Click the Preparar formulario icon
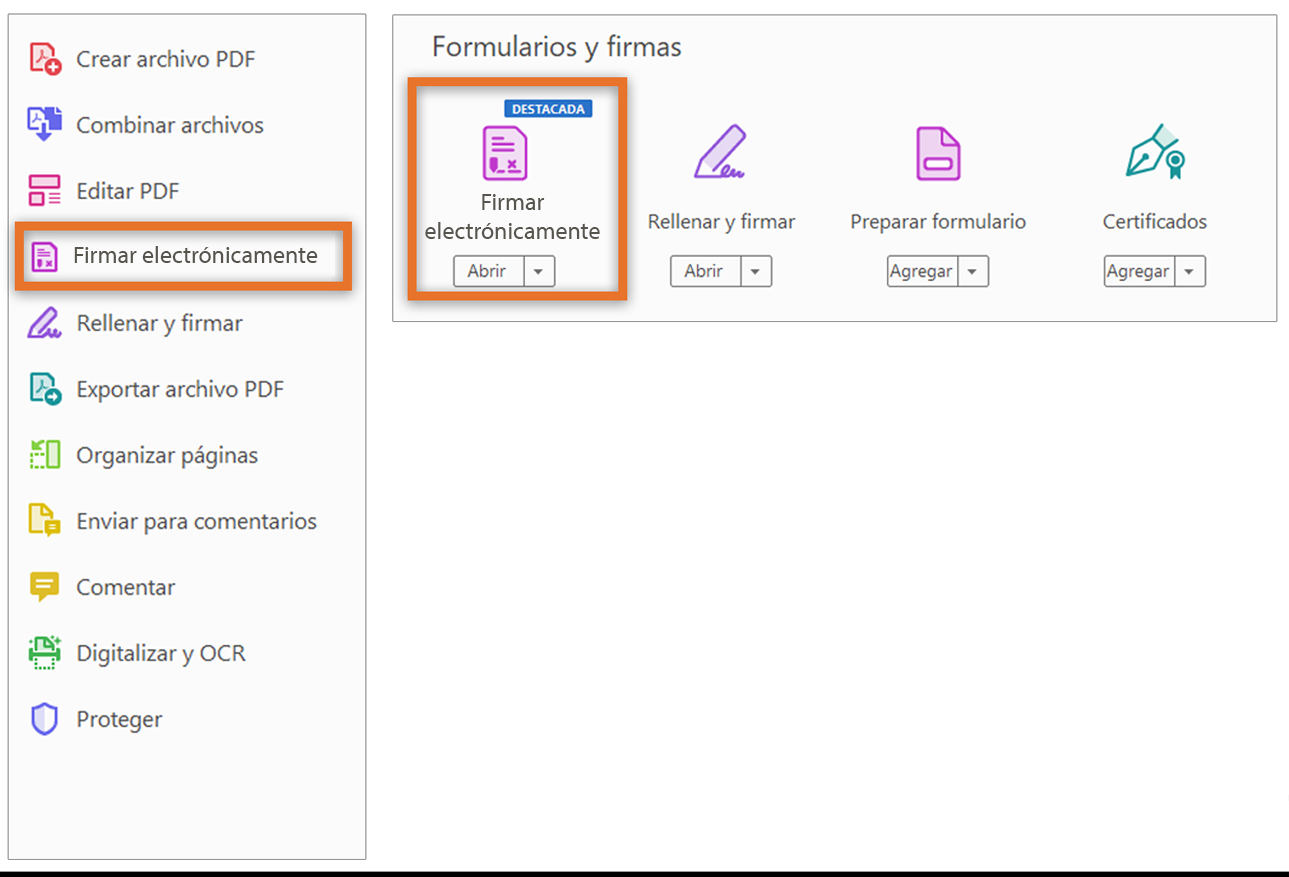The height and width of the screenshot is (877, 1289). (938, 153)
